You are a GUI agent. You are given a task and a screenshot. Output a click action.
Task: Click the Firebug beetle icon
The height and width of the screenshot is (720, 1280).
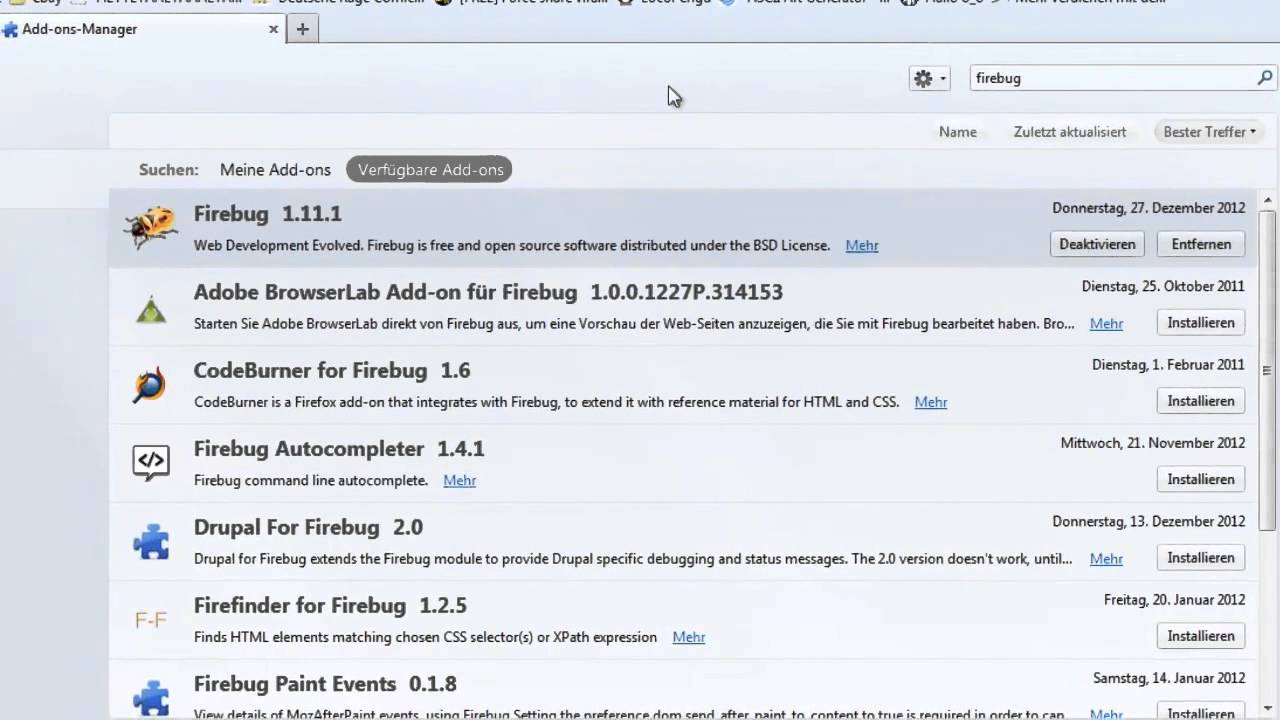(x=151, y=227)
